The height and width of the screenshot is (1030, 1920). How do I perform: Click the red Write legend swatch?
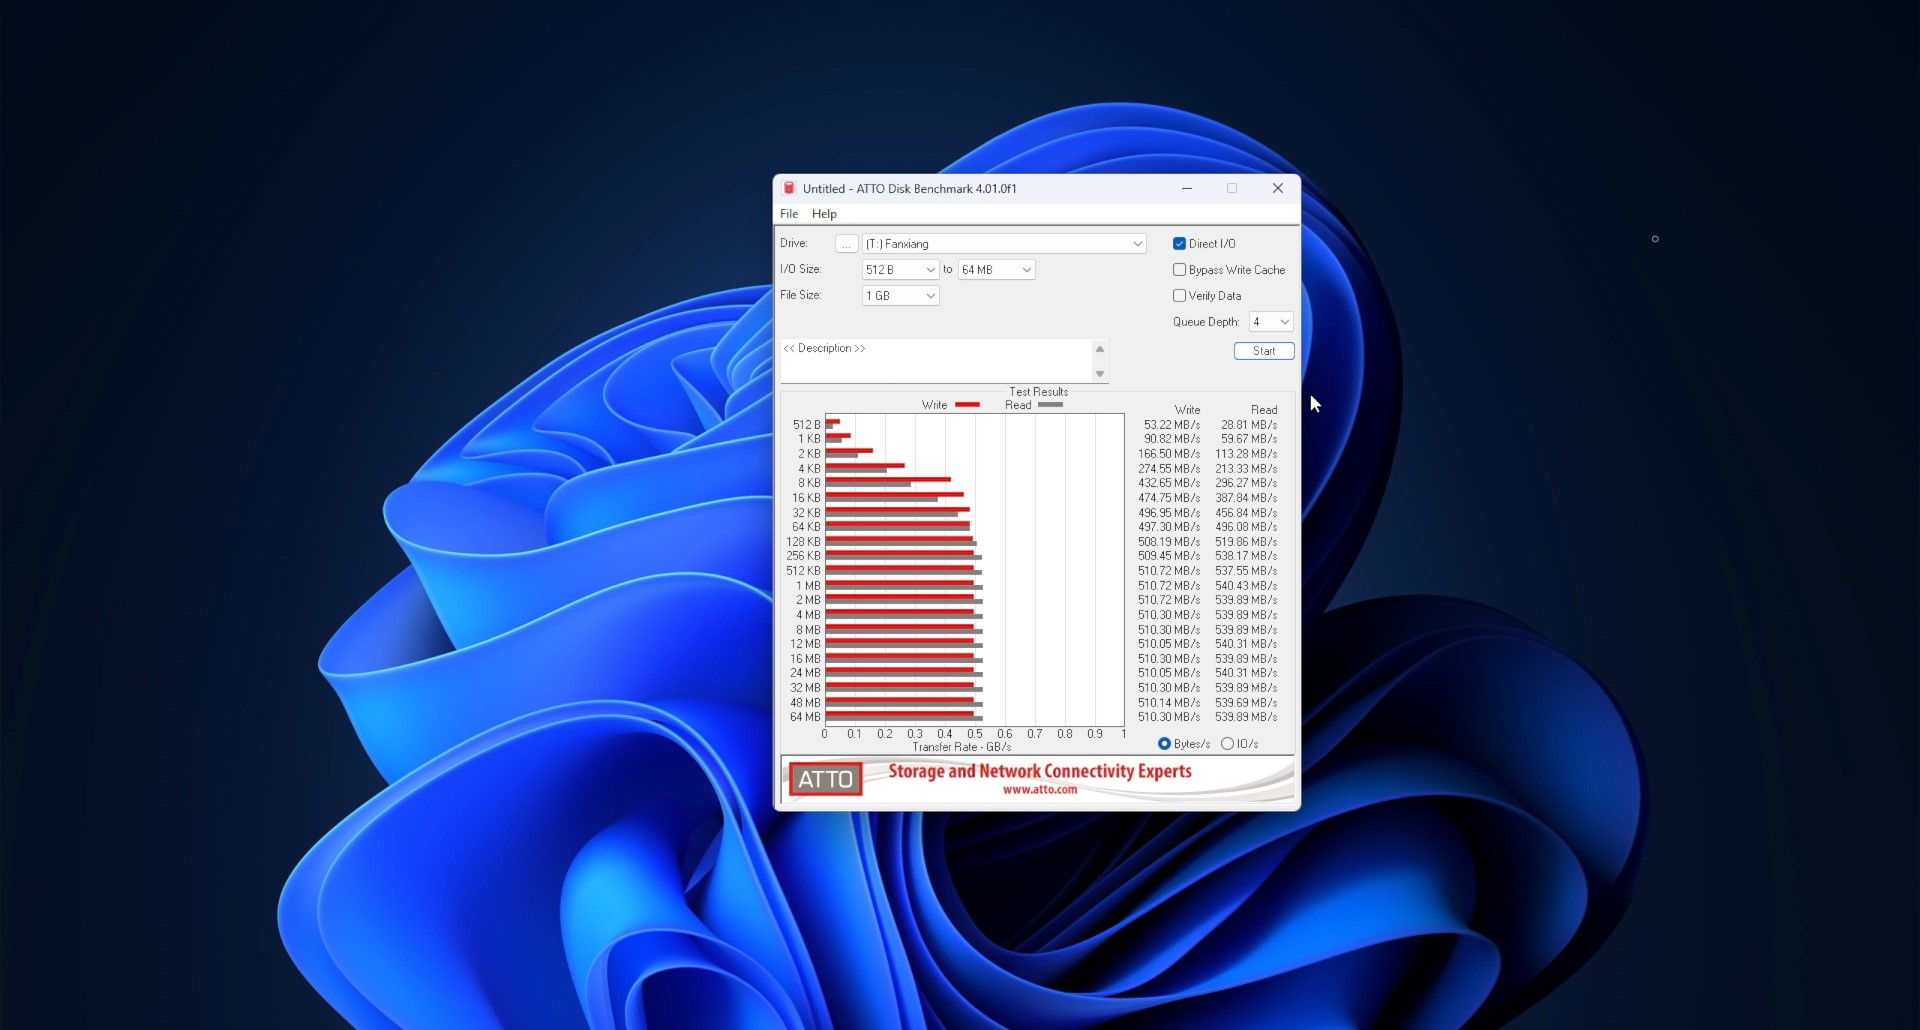967,405
